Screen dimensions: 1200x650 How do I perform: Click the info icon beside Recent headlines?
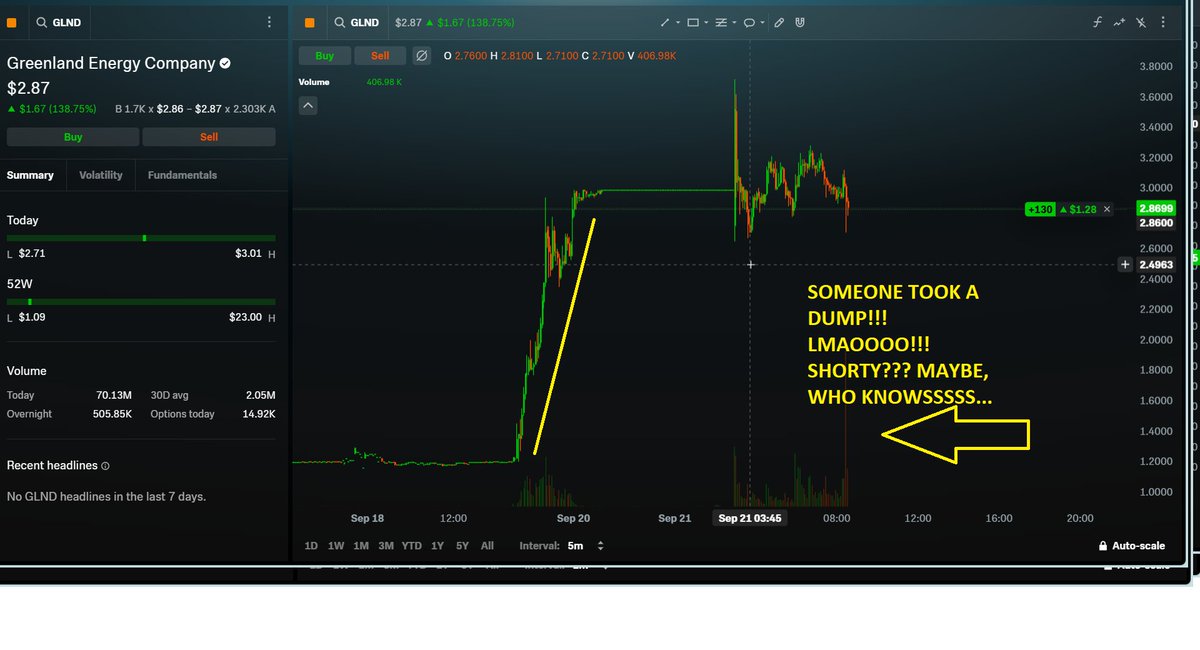(106, 466)
